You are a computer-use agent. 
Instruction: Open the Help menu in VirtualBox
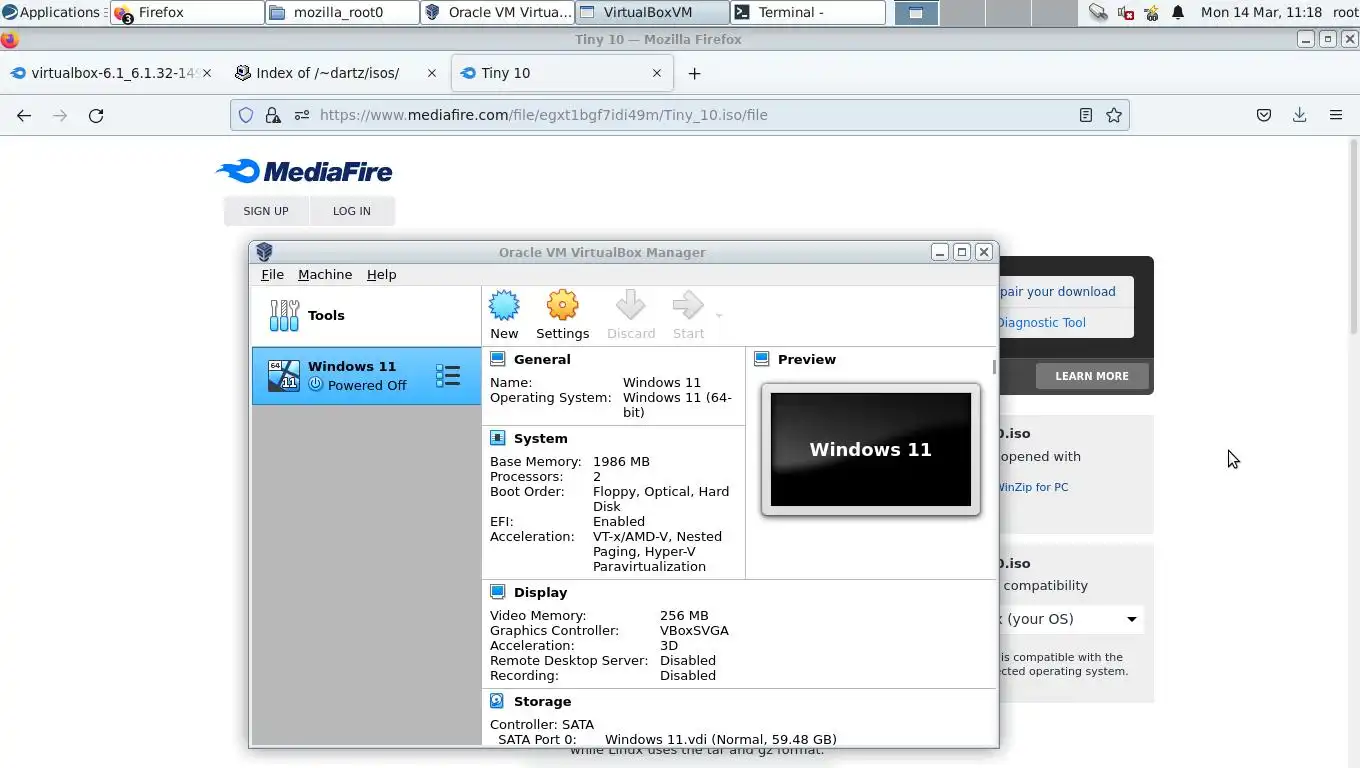[381, 274]
